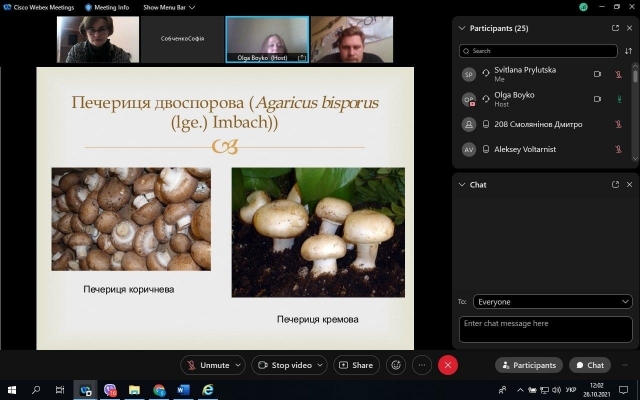Unmute the microphone

(x=208, y=365)
